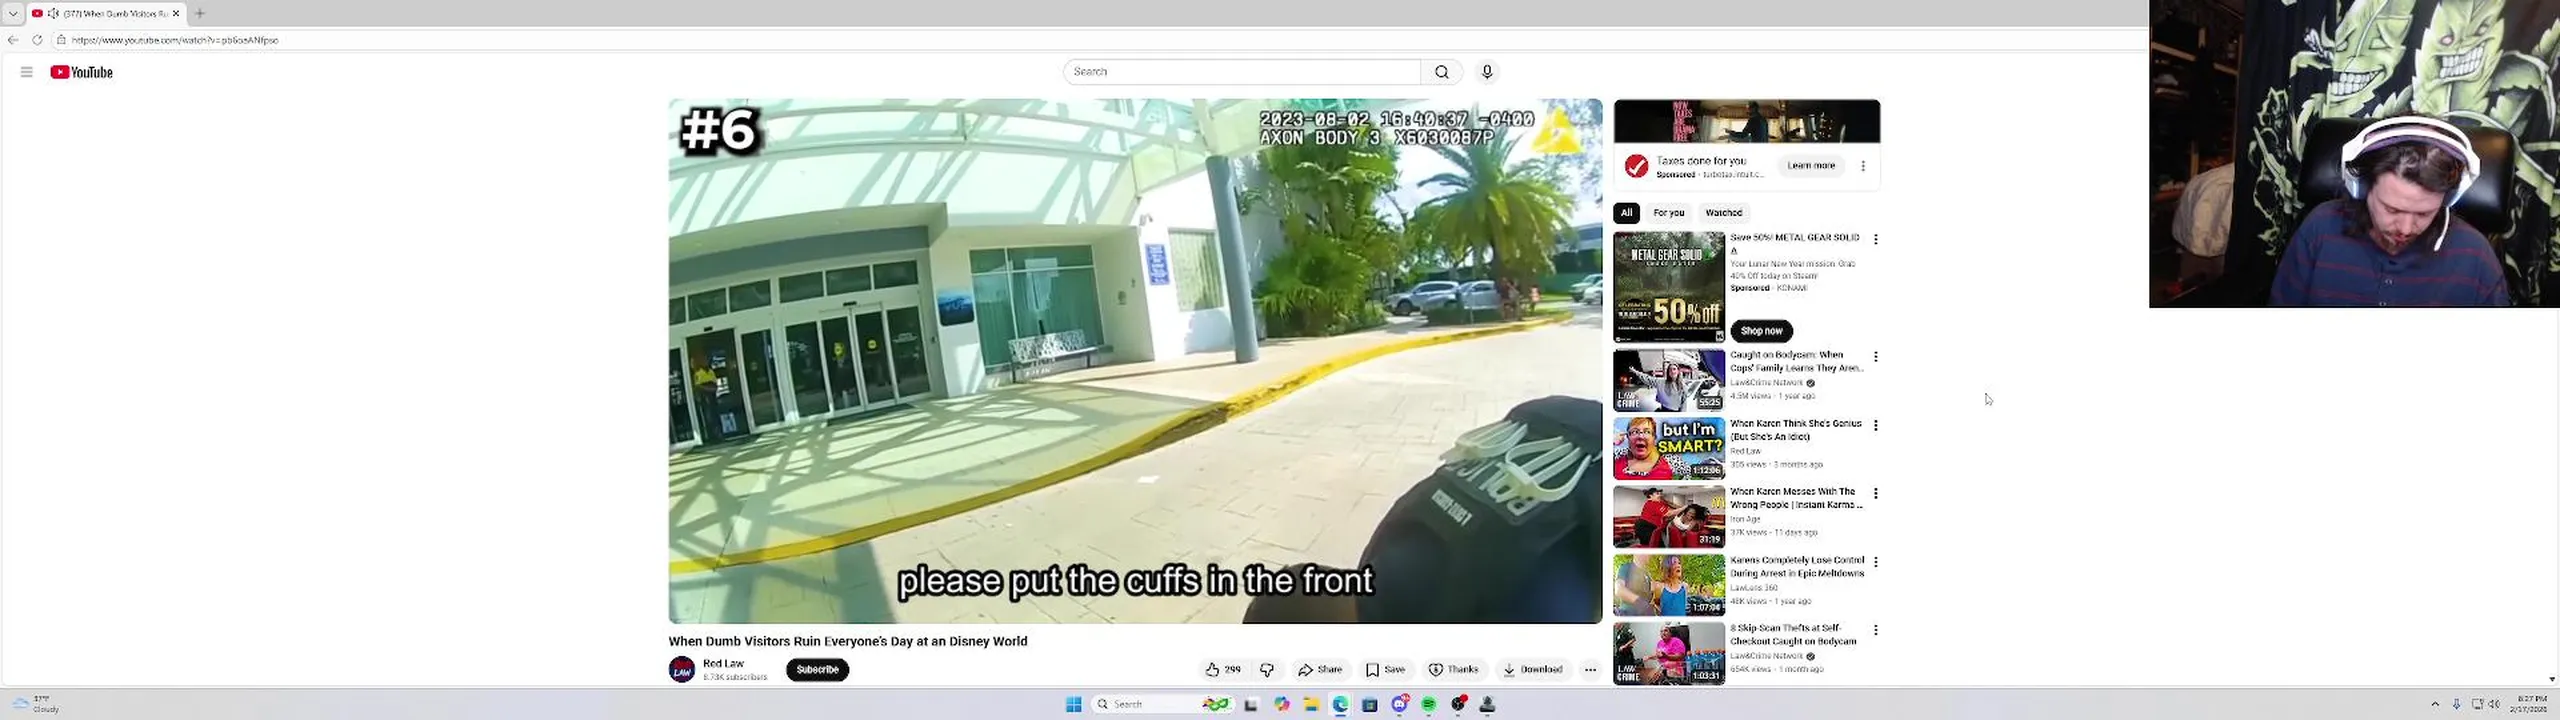Click the browser address bar URL
Viewport: 2560px width, 720px height.
tap(175, 40)
